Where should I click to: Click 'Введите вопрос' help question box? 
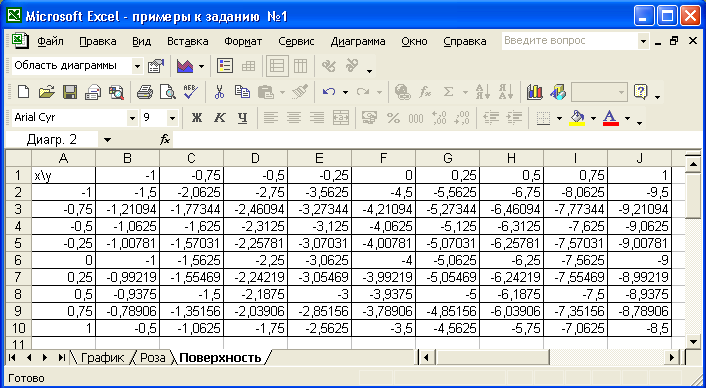[x=570, y=41]
